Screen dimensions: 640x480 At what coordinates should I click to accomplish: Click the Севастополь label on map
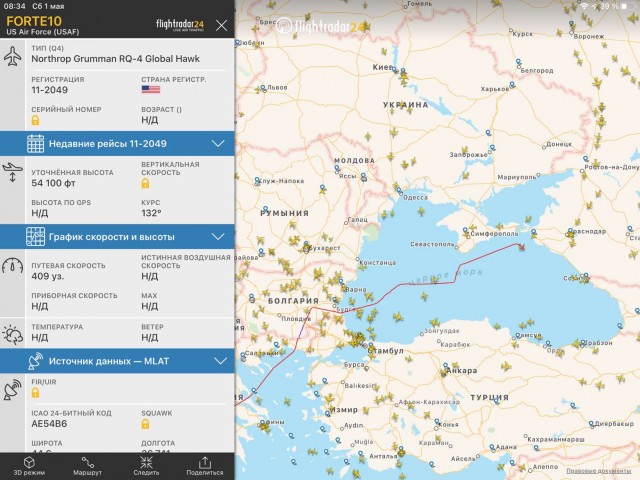pyautogui.click(x=432, y=244)
